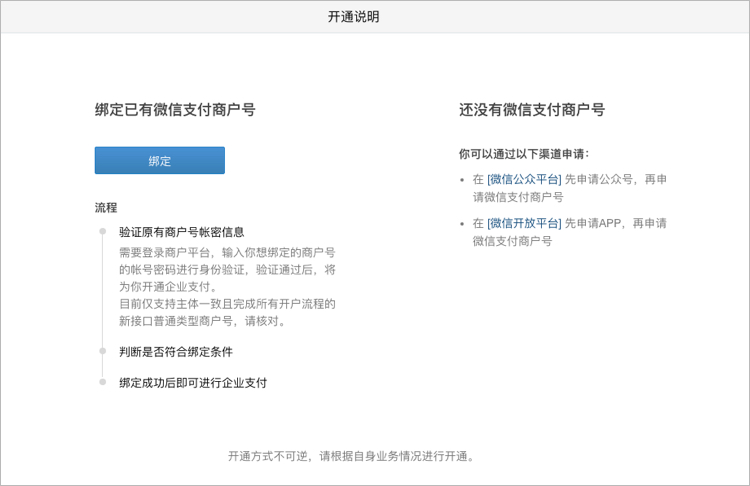Select step 验证原有商户号帐密信息
The image size is (750, 486).
point(182,232)
